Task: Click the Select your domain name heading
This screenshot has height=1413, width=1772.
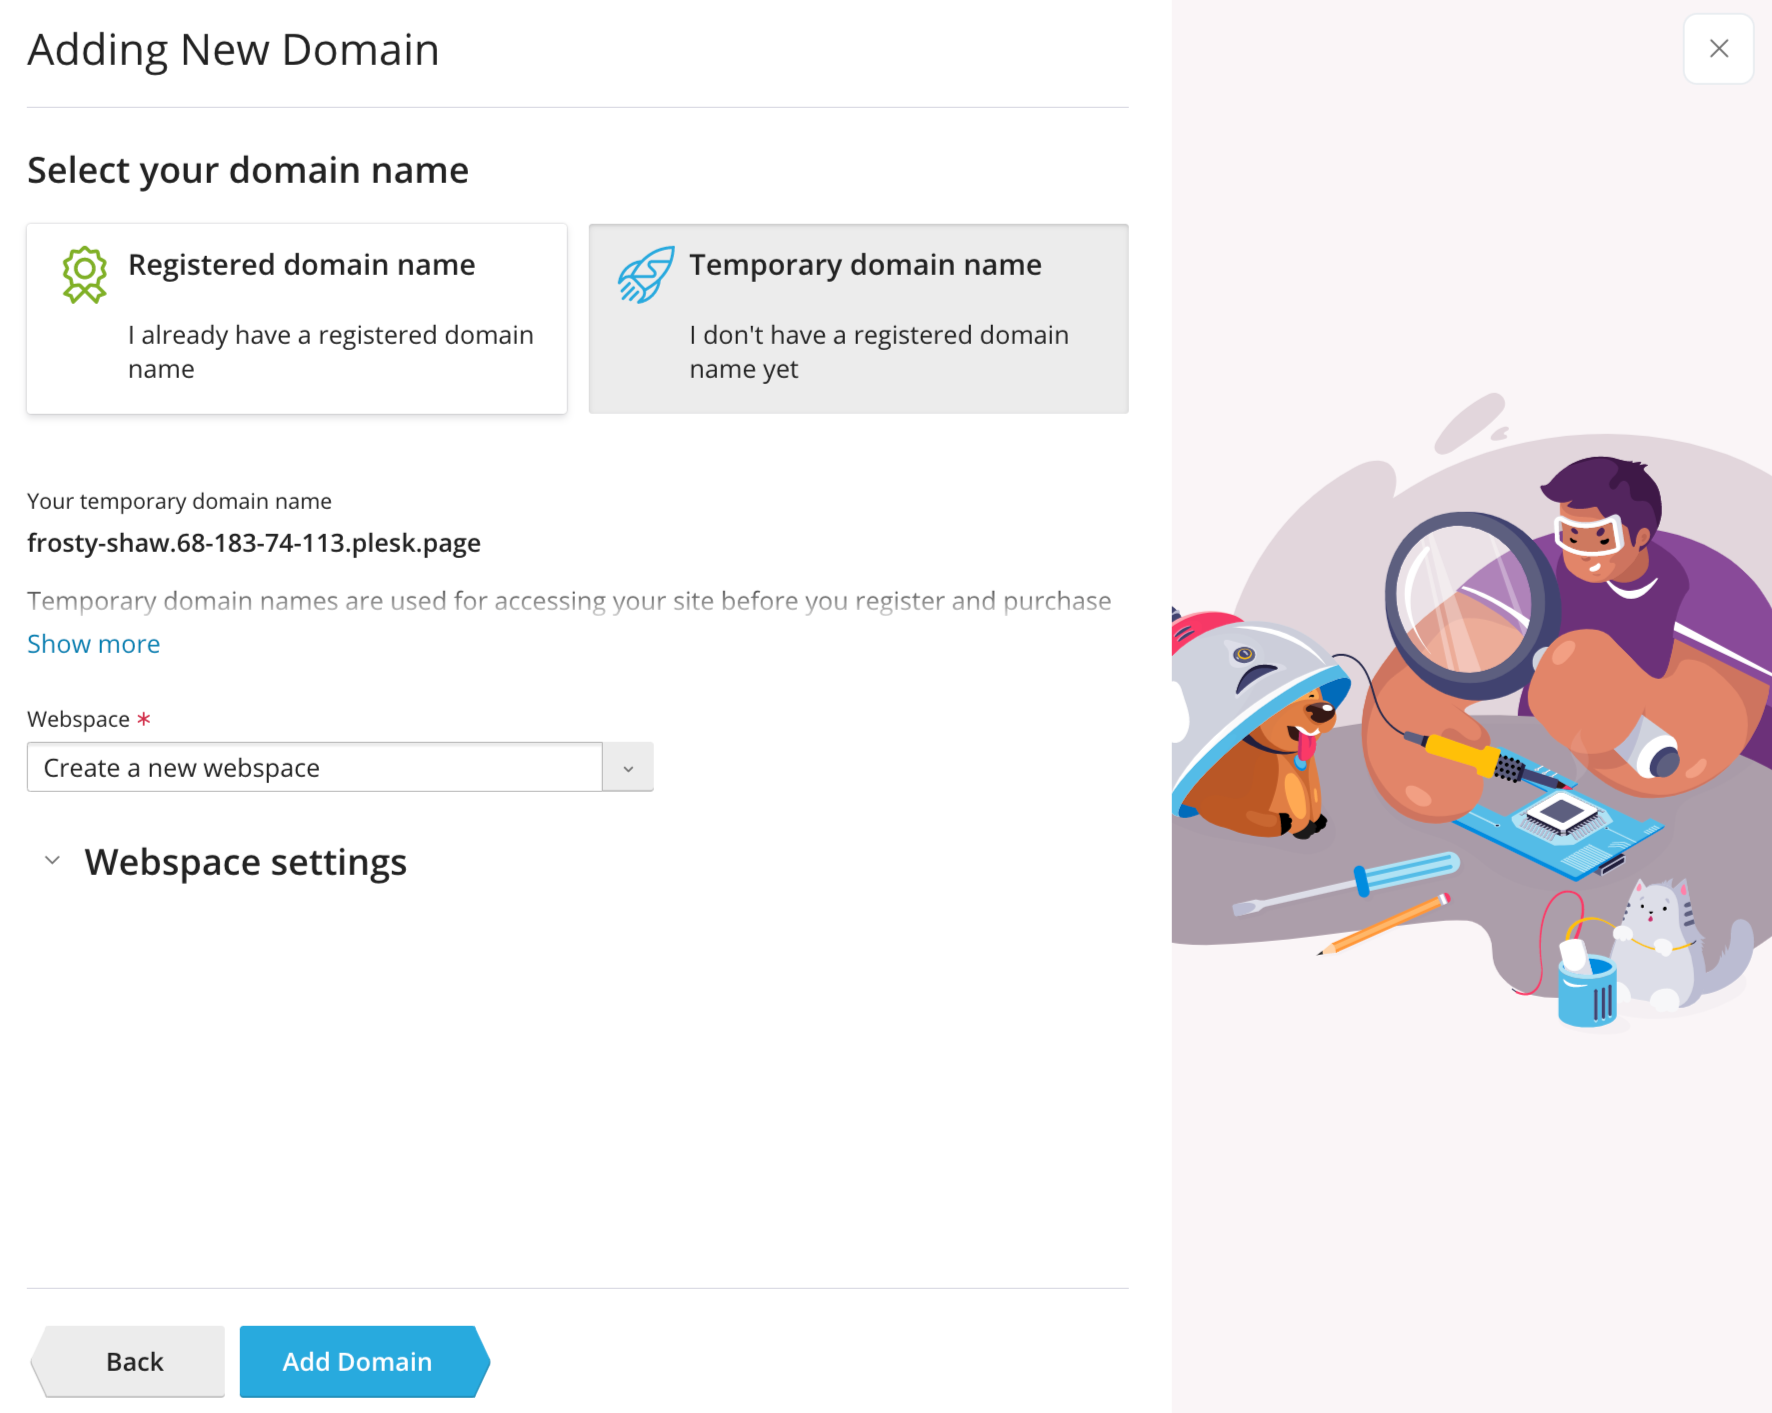Action: point(247,169)
